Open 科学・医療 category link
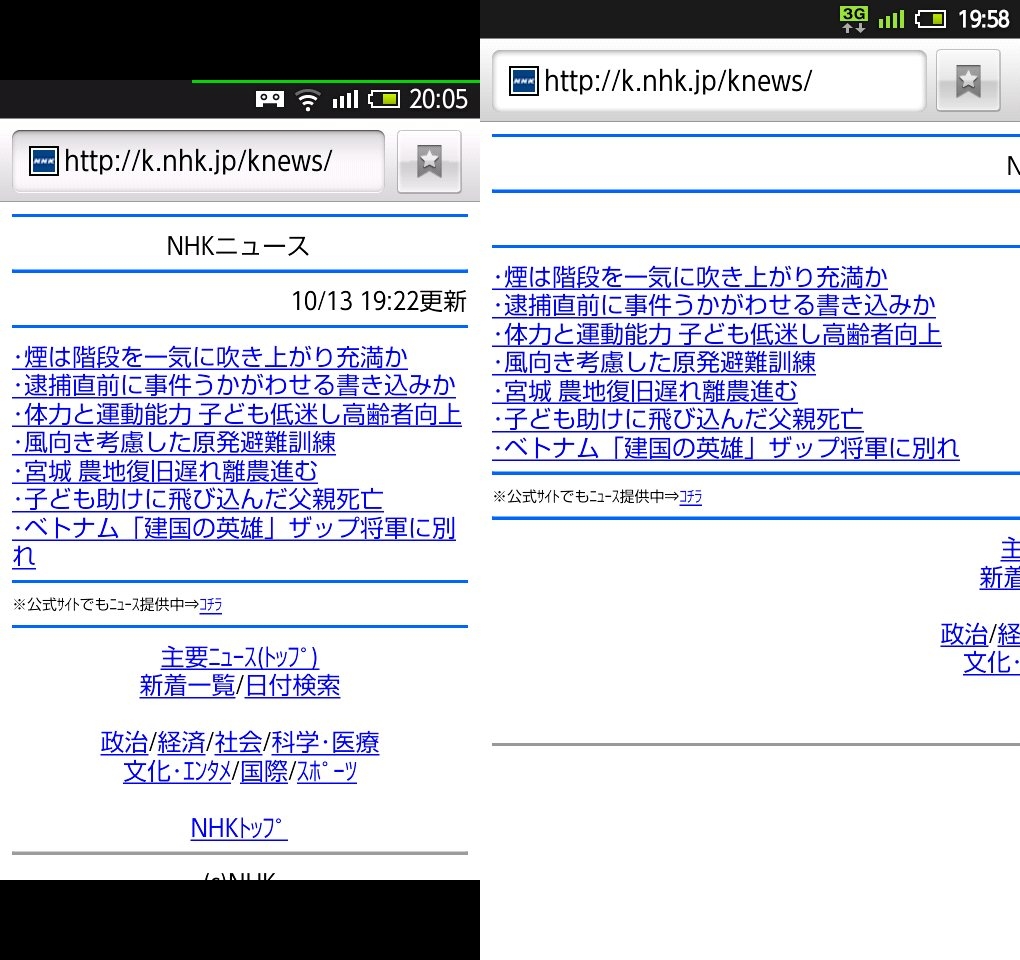Image resolution: width=1020 pixels, height=960 pixels. 325,743
